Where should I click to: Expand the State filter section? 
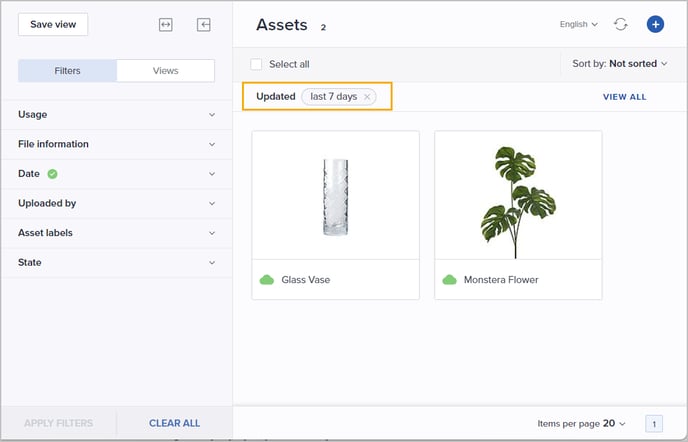tap(117, 262)
